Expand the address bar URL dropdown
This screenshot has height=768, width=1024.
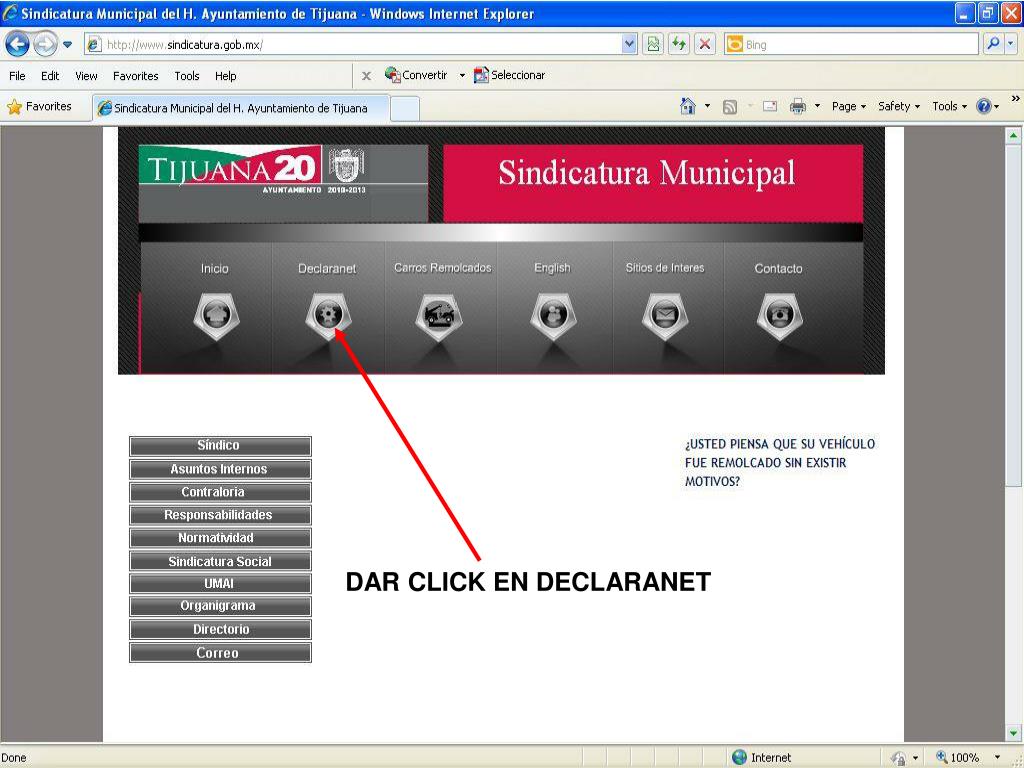click(629, 44)
